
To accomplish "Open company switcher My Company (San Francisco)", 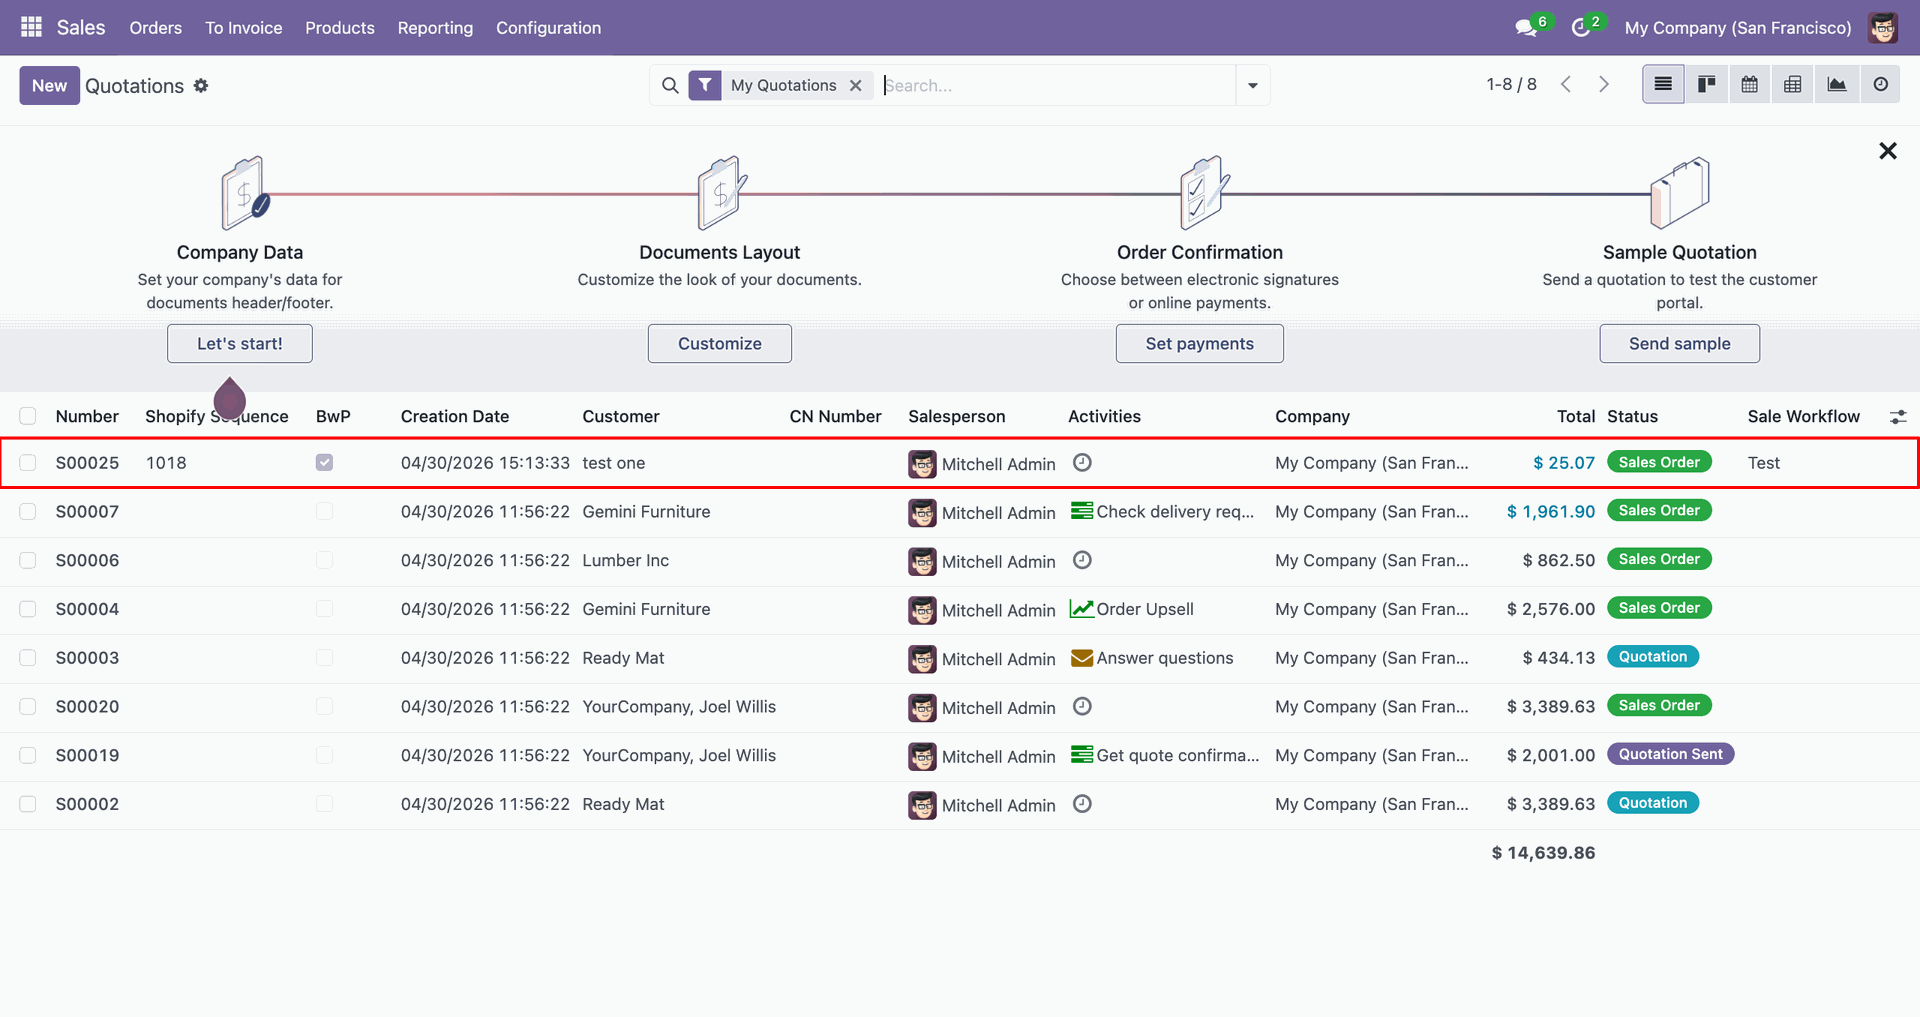I will tap(1738, 28).
